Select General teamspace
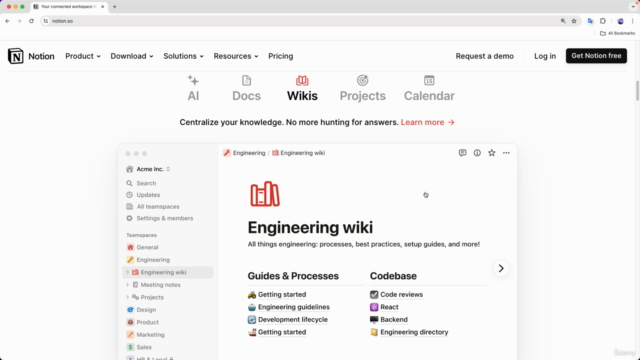The height and width of the screenshot is (360, 640). (142, 247)
